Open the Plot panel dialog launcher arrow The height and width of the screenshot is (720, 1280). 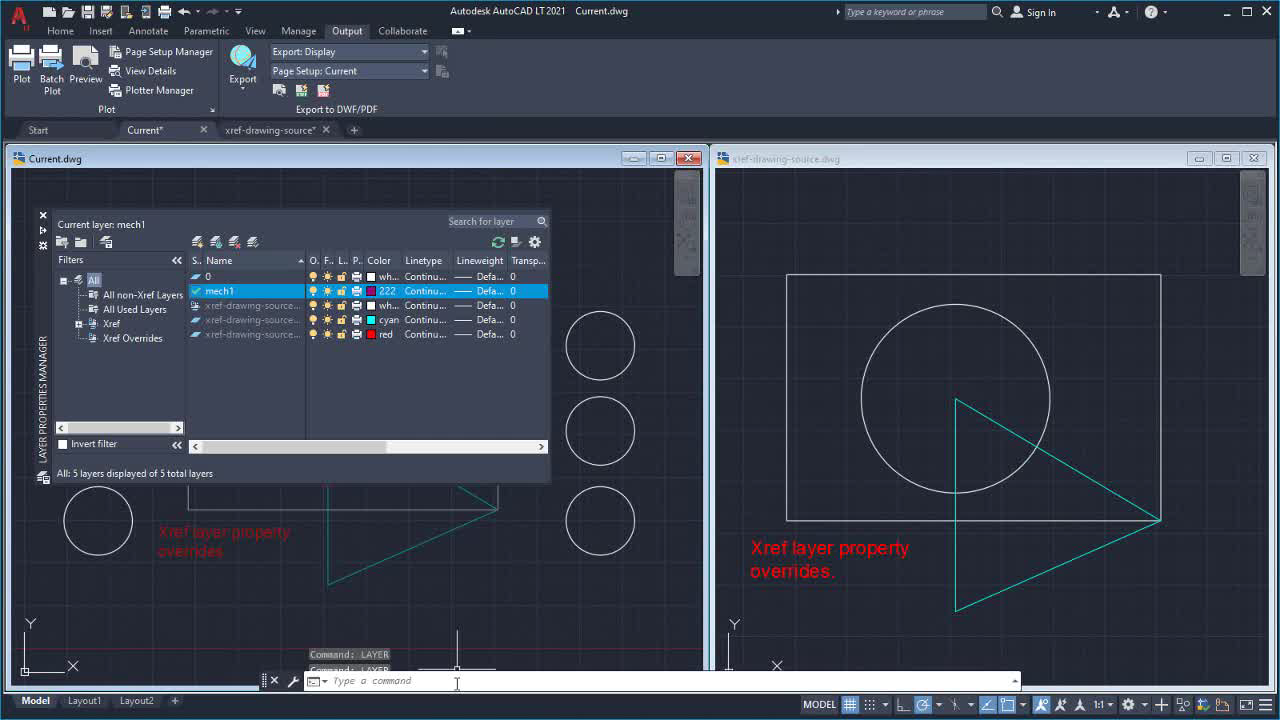(212, 110)
